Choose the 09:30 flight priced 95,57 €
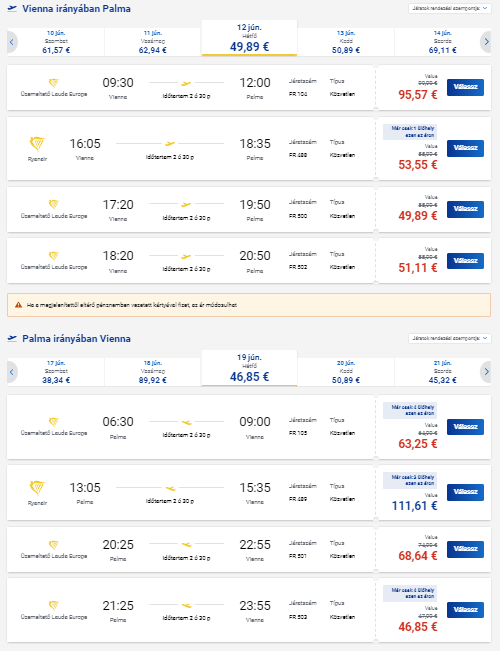Screen dimensions: 500x651 tap(465, 87)
